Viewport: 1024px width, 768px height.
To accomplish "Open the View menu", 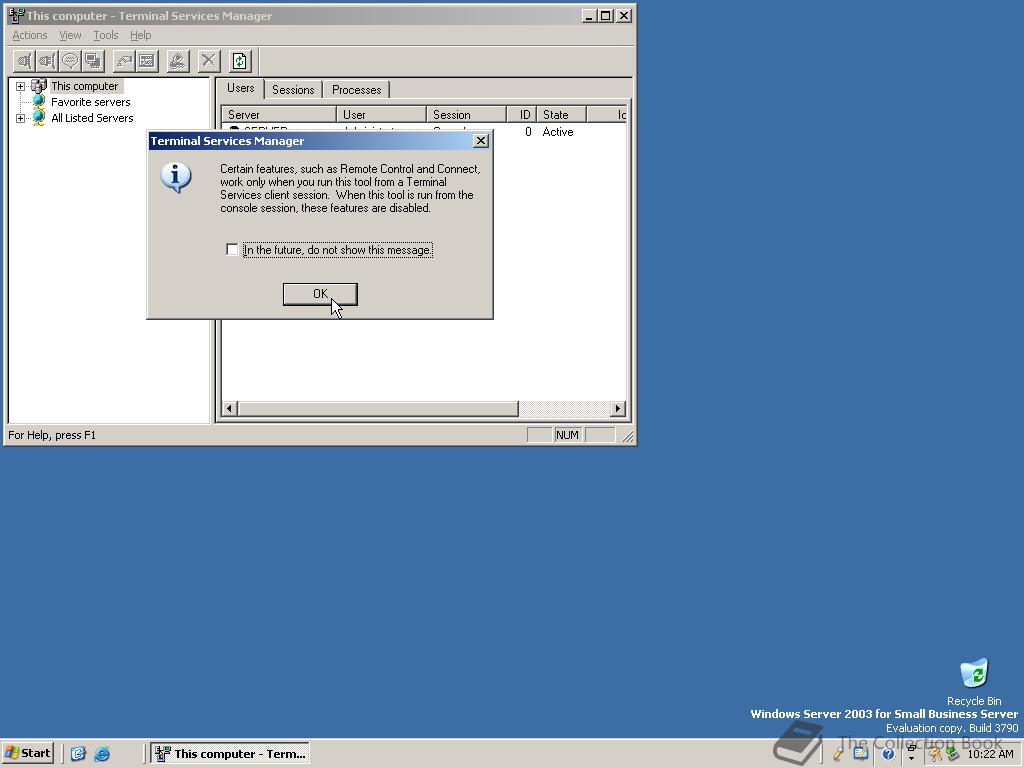I will 71,35.
